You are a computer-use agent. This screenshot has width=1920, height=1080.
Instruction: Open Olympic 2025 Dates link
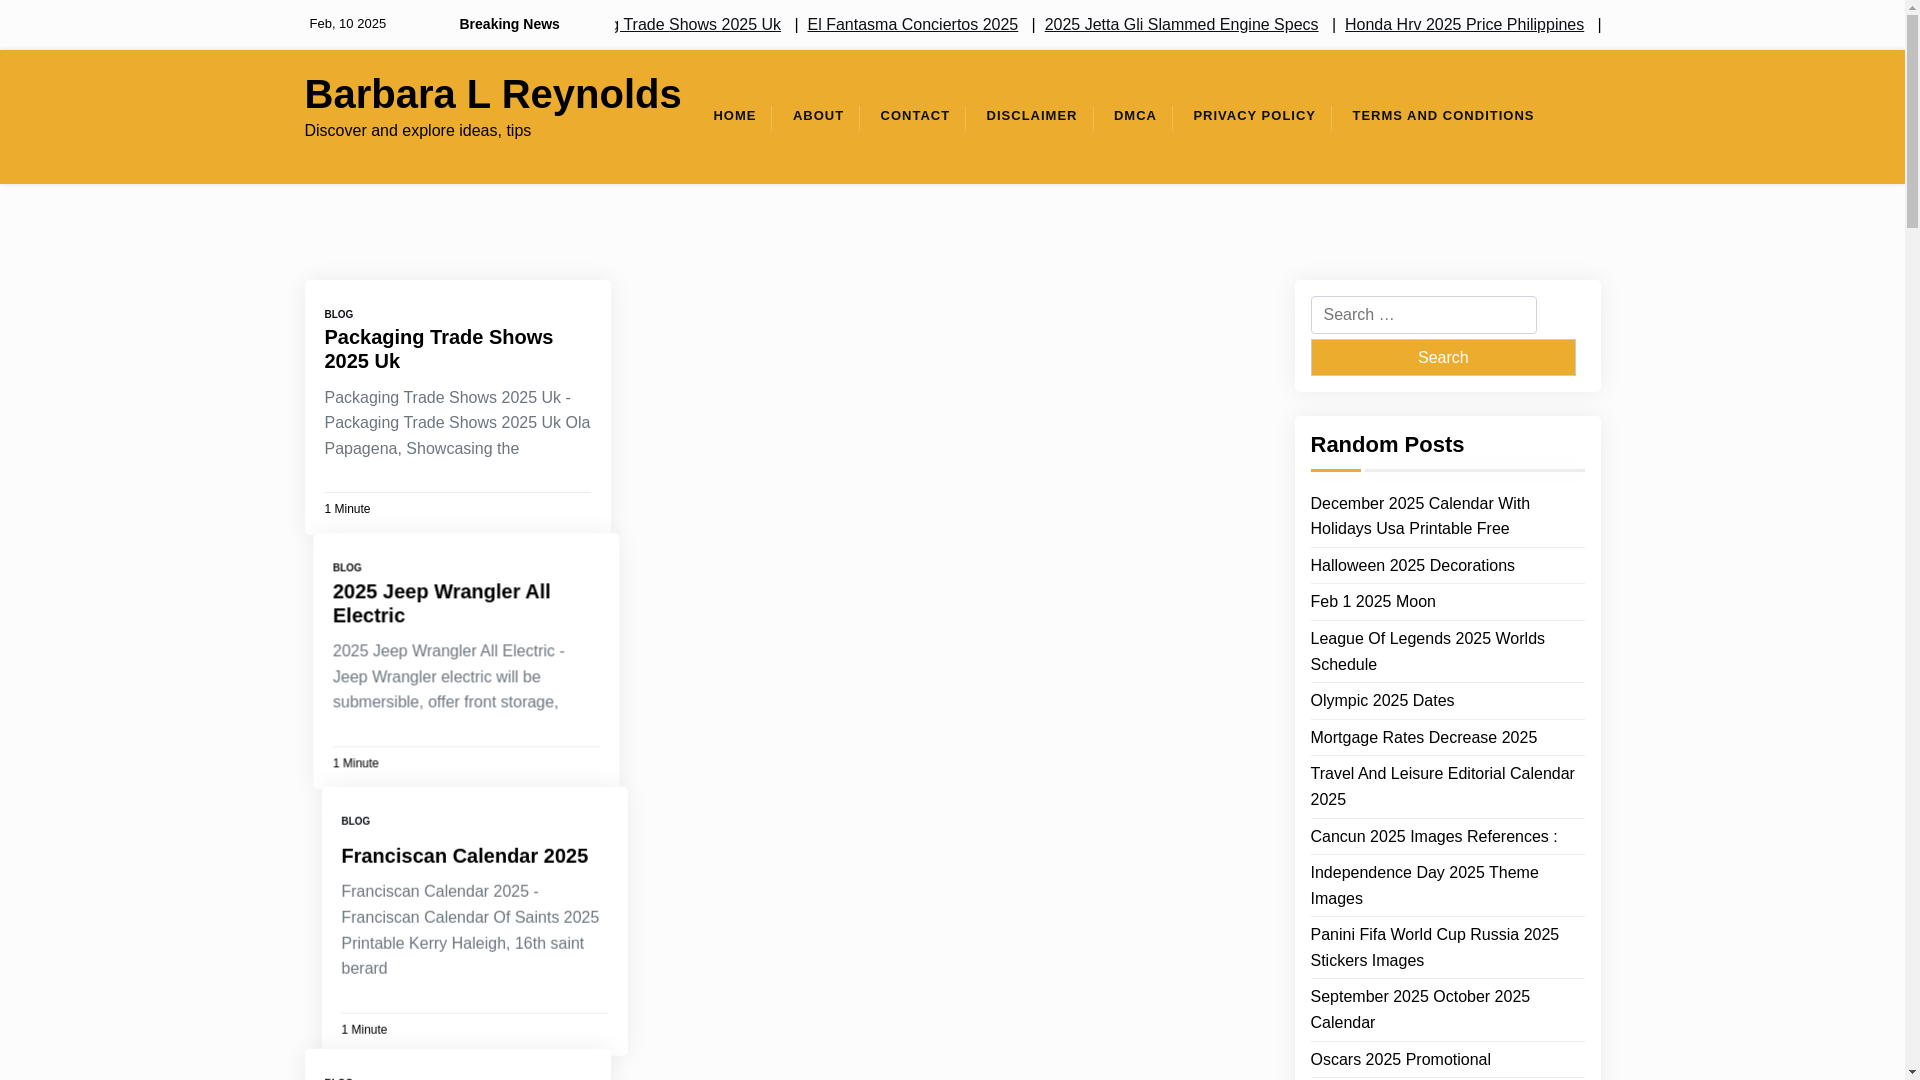[x=1382, y=701]
